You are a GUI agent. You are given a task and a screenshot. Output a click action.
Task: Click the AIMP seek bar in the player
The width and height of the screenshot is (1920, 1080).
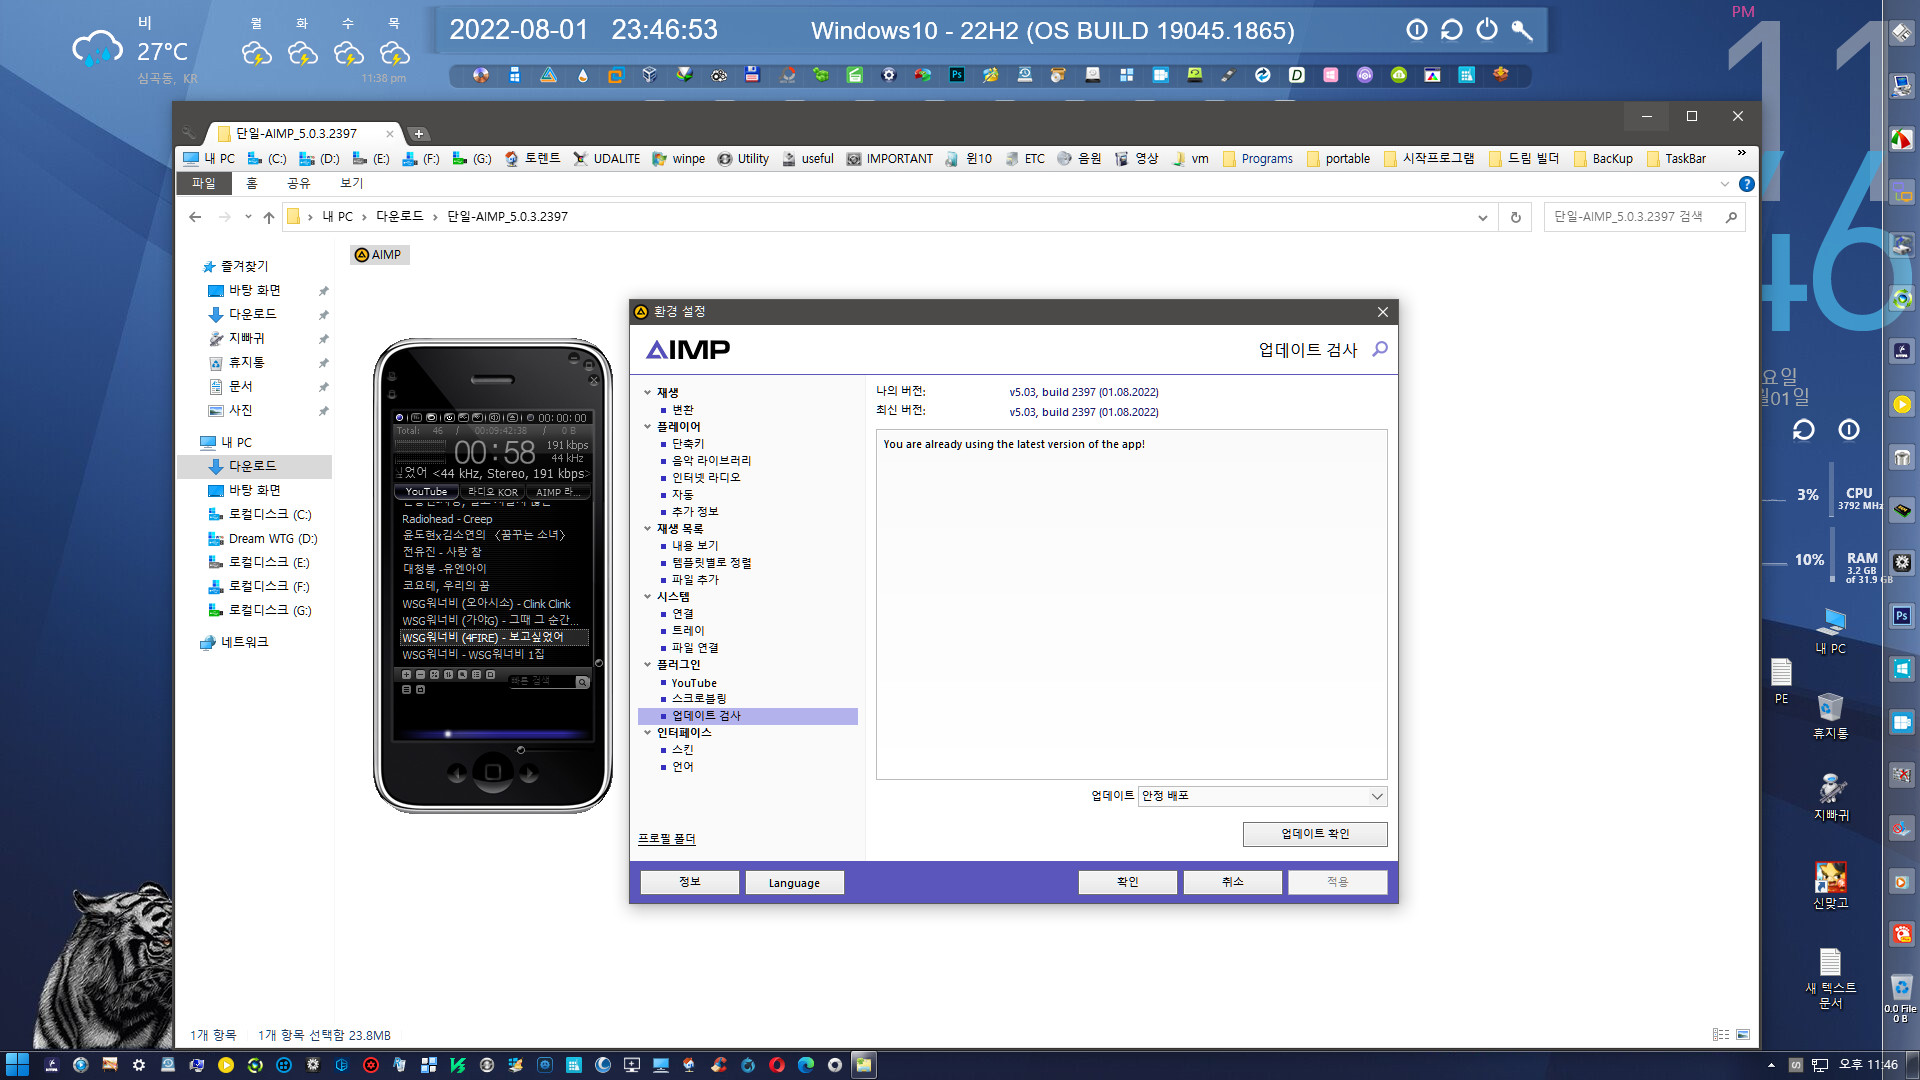pos(493,734)
